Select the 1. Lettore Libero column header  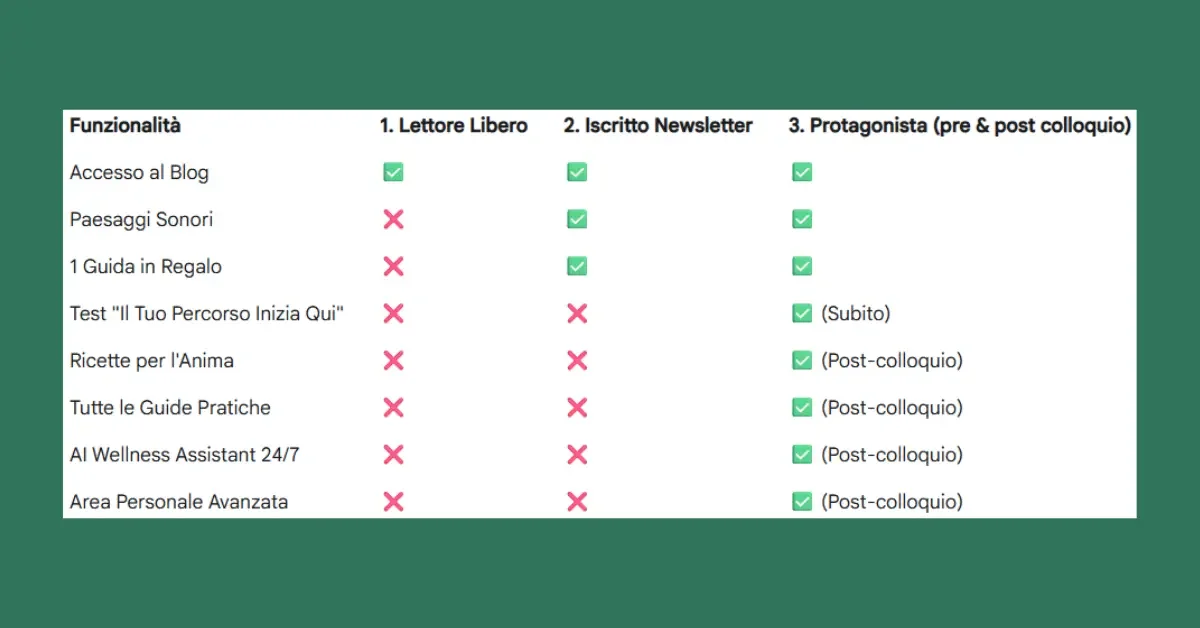[x=453, y=126]
